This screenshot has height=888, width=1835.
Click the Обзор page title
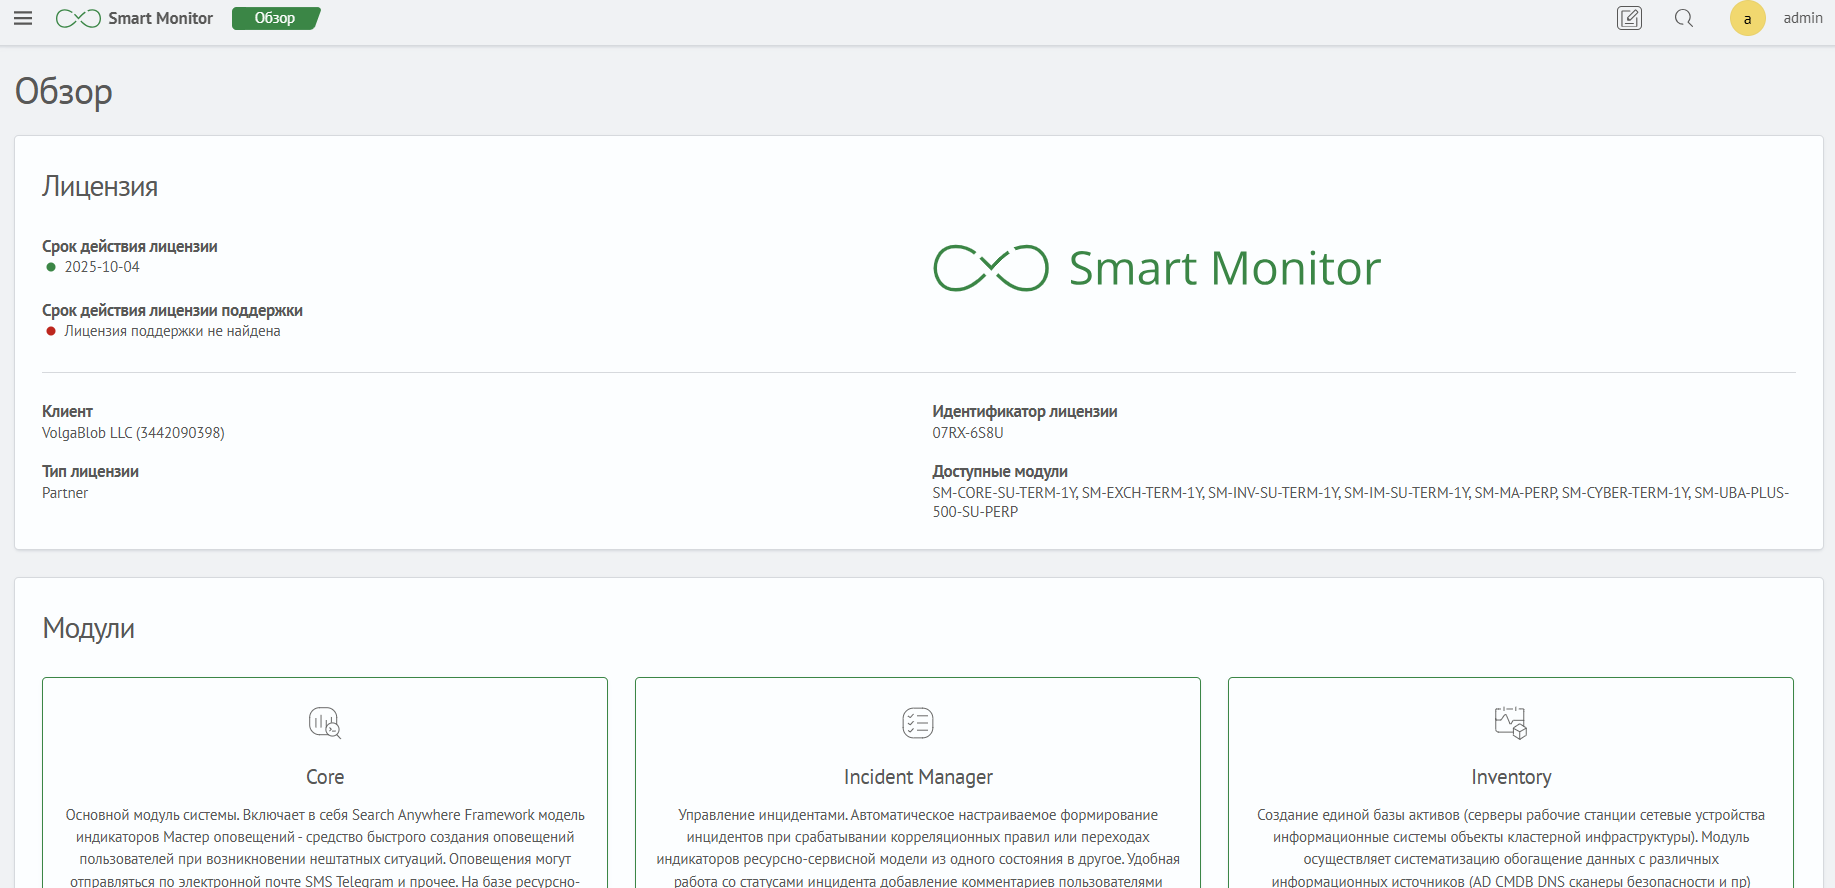(64, 92)
